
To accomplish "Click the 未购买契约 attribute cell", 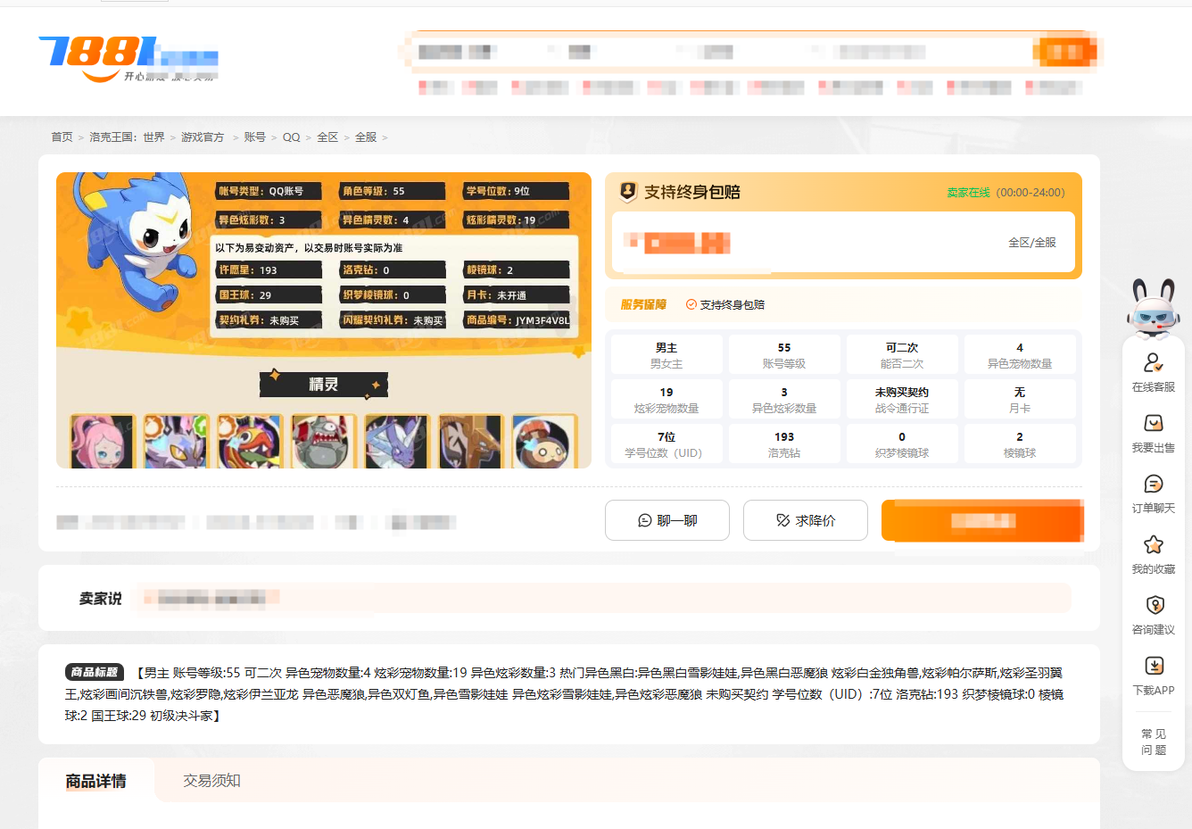I will pyautogui.click(x=902, y=399).
